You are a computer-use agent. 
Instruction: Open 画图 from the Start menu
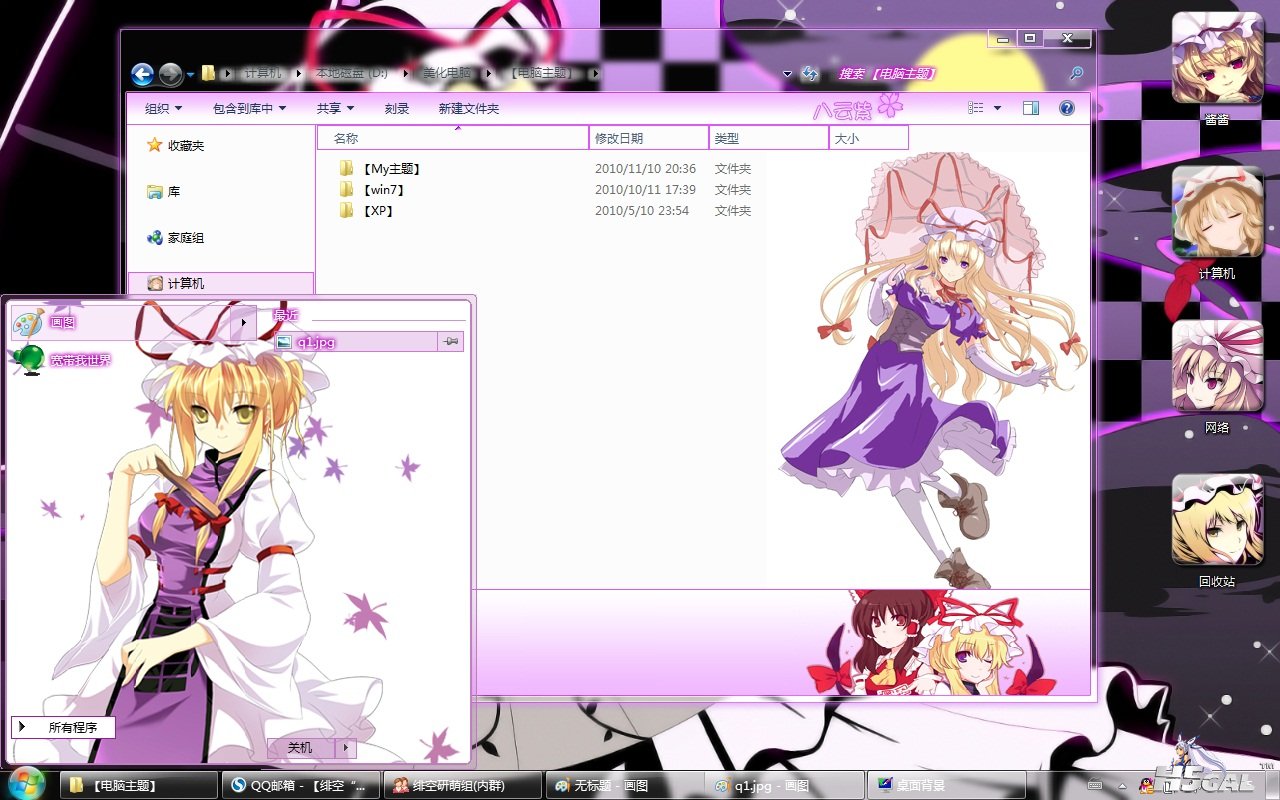pos(120,322)
